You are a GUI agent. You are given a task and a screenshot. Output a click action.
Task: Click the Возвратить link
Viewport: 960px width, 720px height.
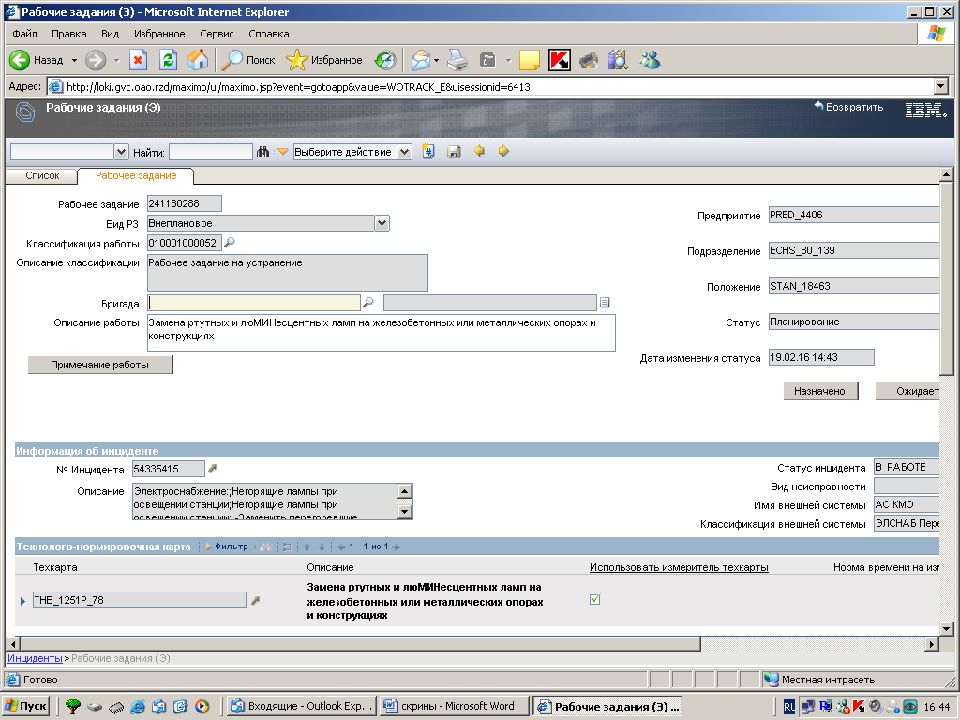[849, 107]
